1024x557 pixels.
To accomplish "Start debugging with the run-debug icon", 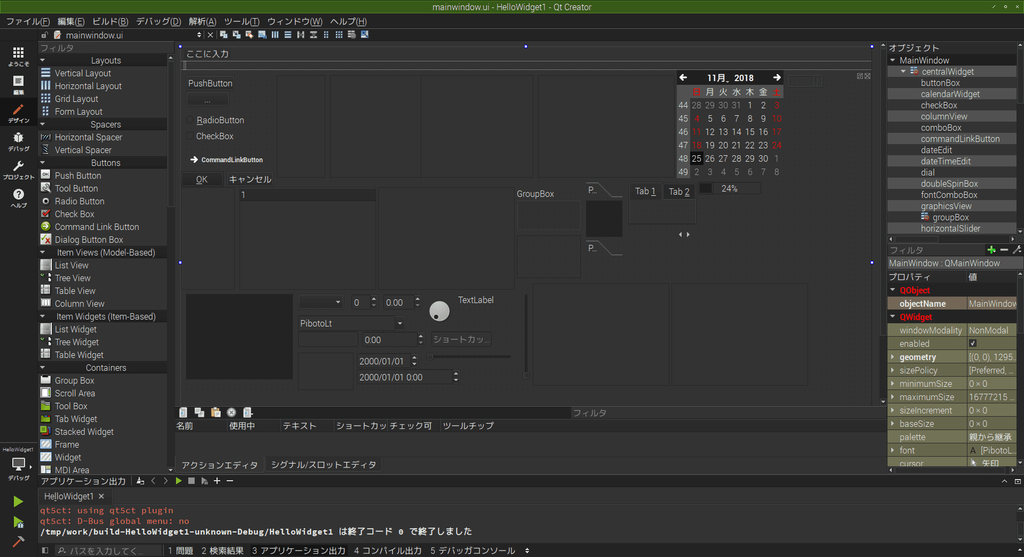I will click(x=18, y=522).
